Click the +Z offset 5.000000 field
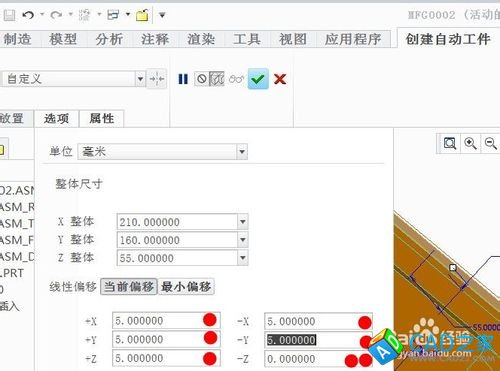The height and width of the screenshot is (371, 500). point(166,358)
